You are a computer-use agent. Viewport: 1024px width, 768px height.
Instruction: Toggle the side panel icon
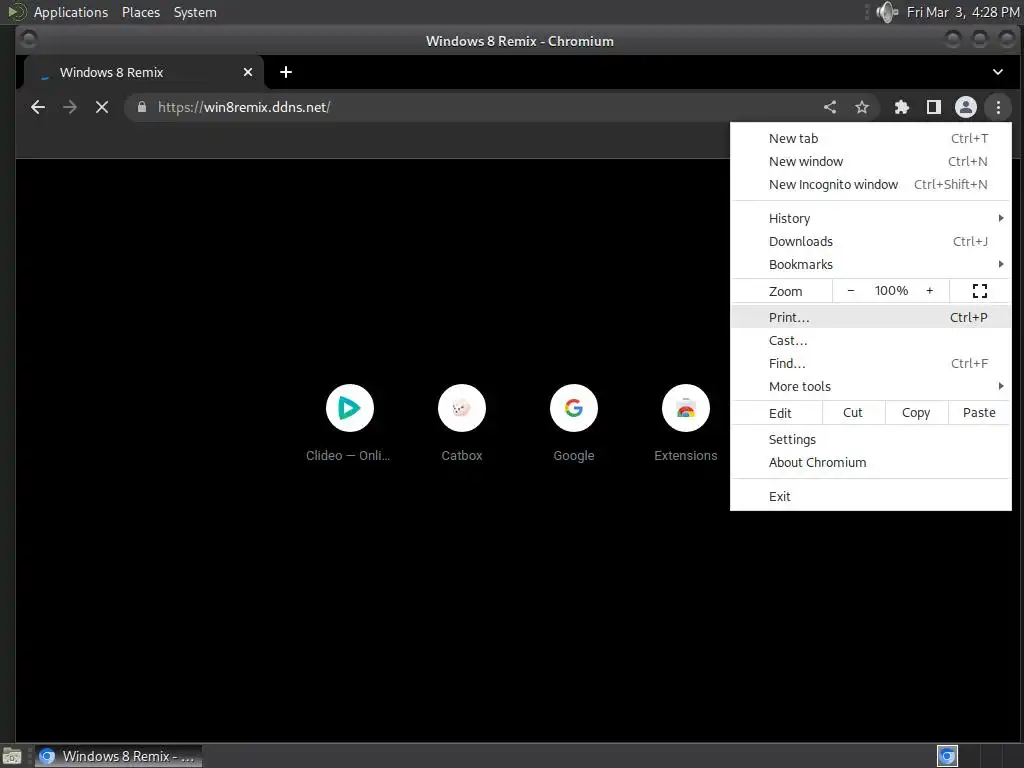click(934, 107)
